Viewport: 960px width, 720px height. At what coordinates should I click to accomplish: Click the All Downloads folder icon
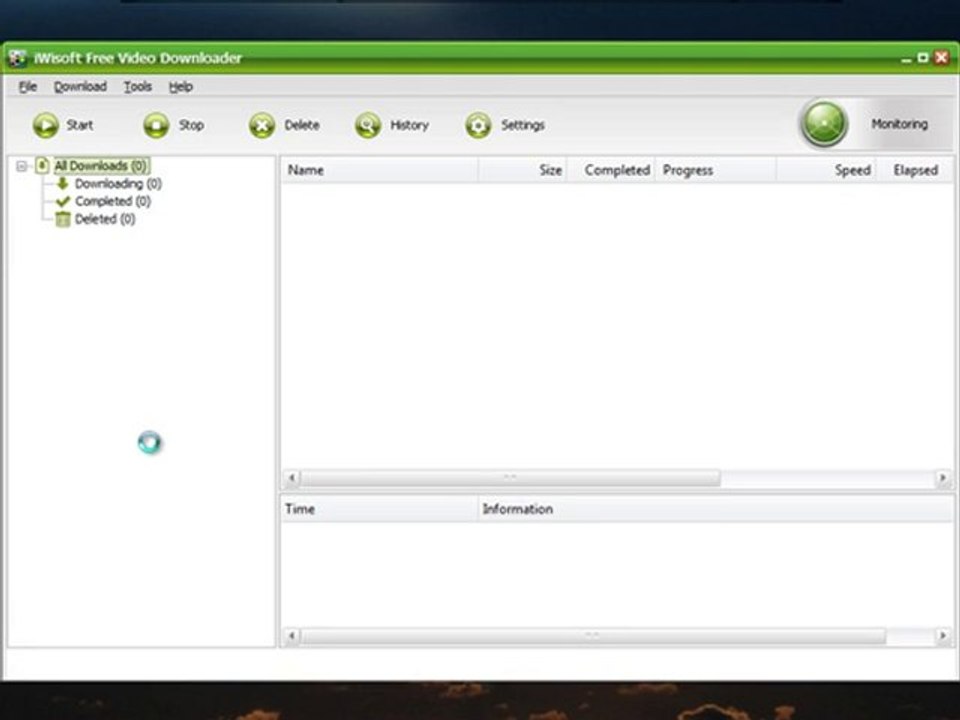click(x=42, y=165)
